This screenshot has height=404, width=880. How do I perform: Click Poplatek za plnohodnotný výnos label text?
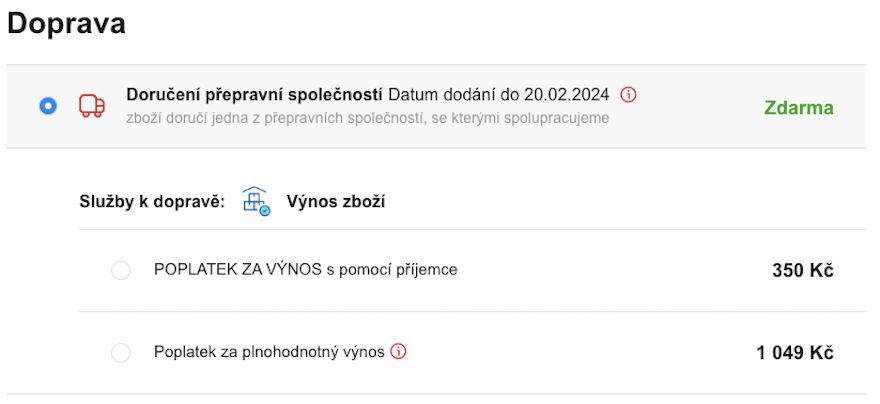tap(269, 352)
